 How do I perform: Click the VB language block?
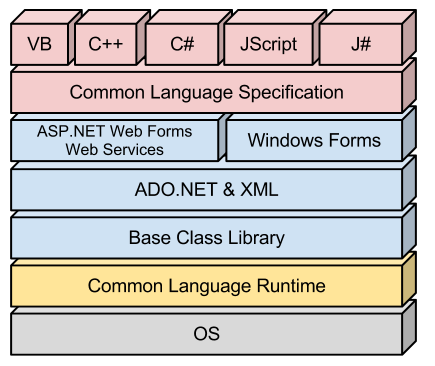[x=40, y=44]
